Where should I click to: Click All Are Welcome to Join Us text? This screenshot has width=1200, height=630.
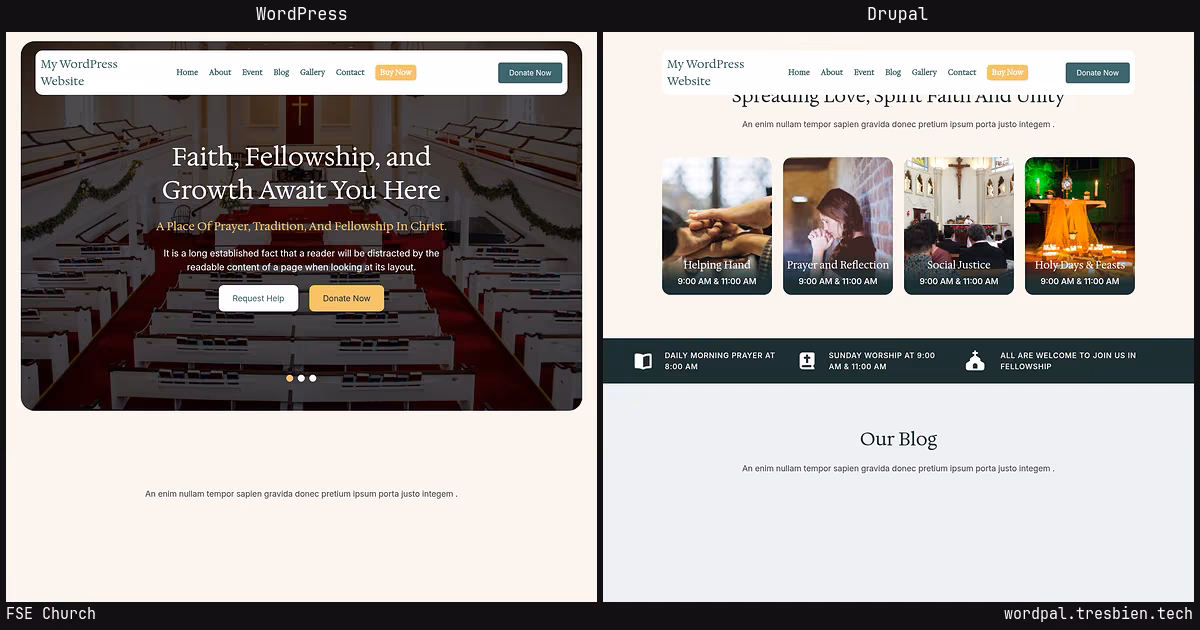point(1068,361)
